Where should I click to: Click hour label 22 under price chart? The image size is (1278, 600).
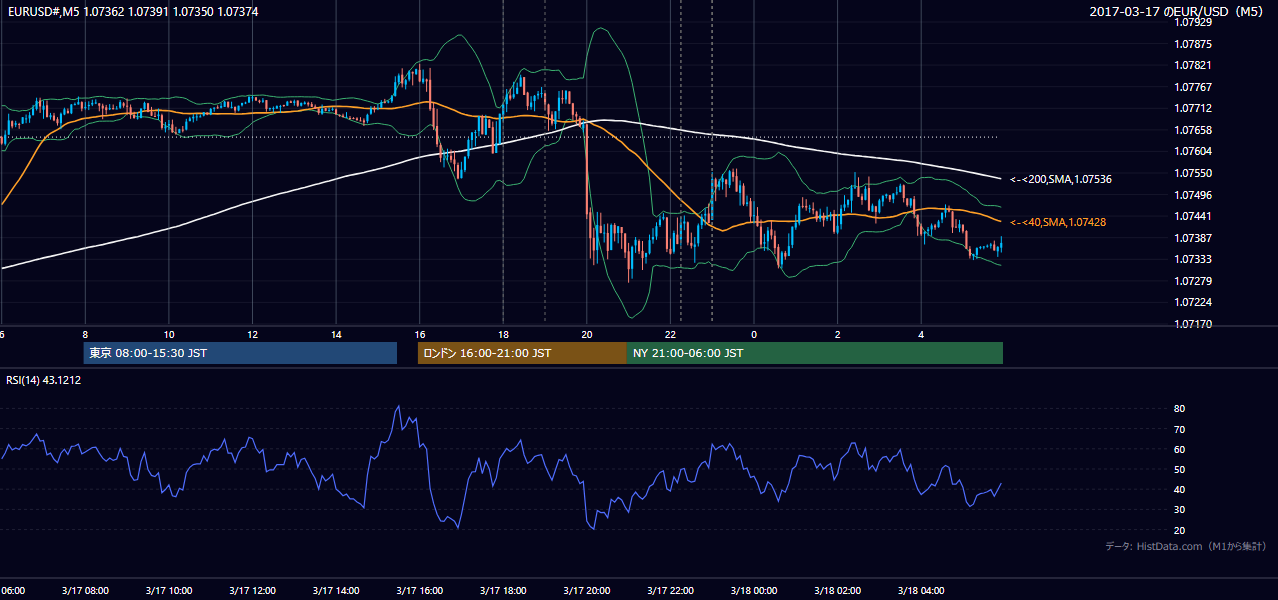671,335
